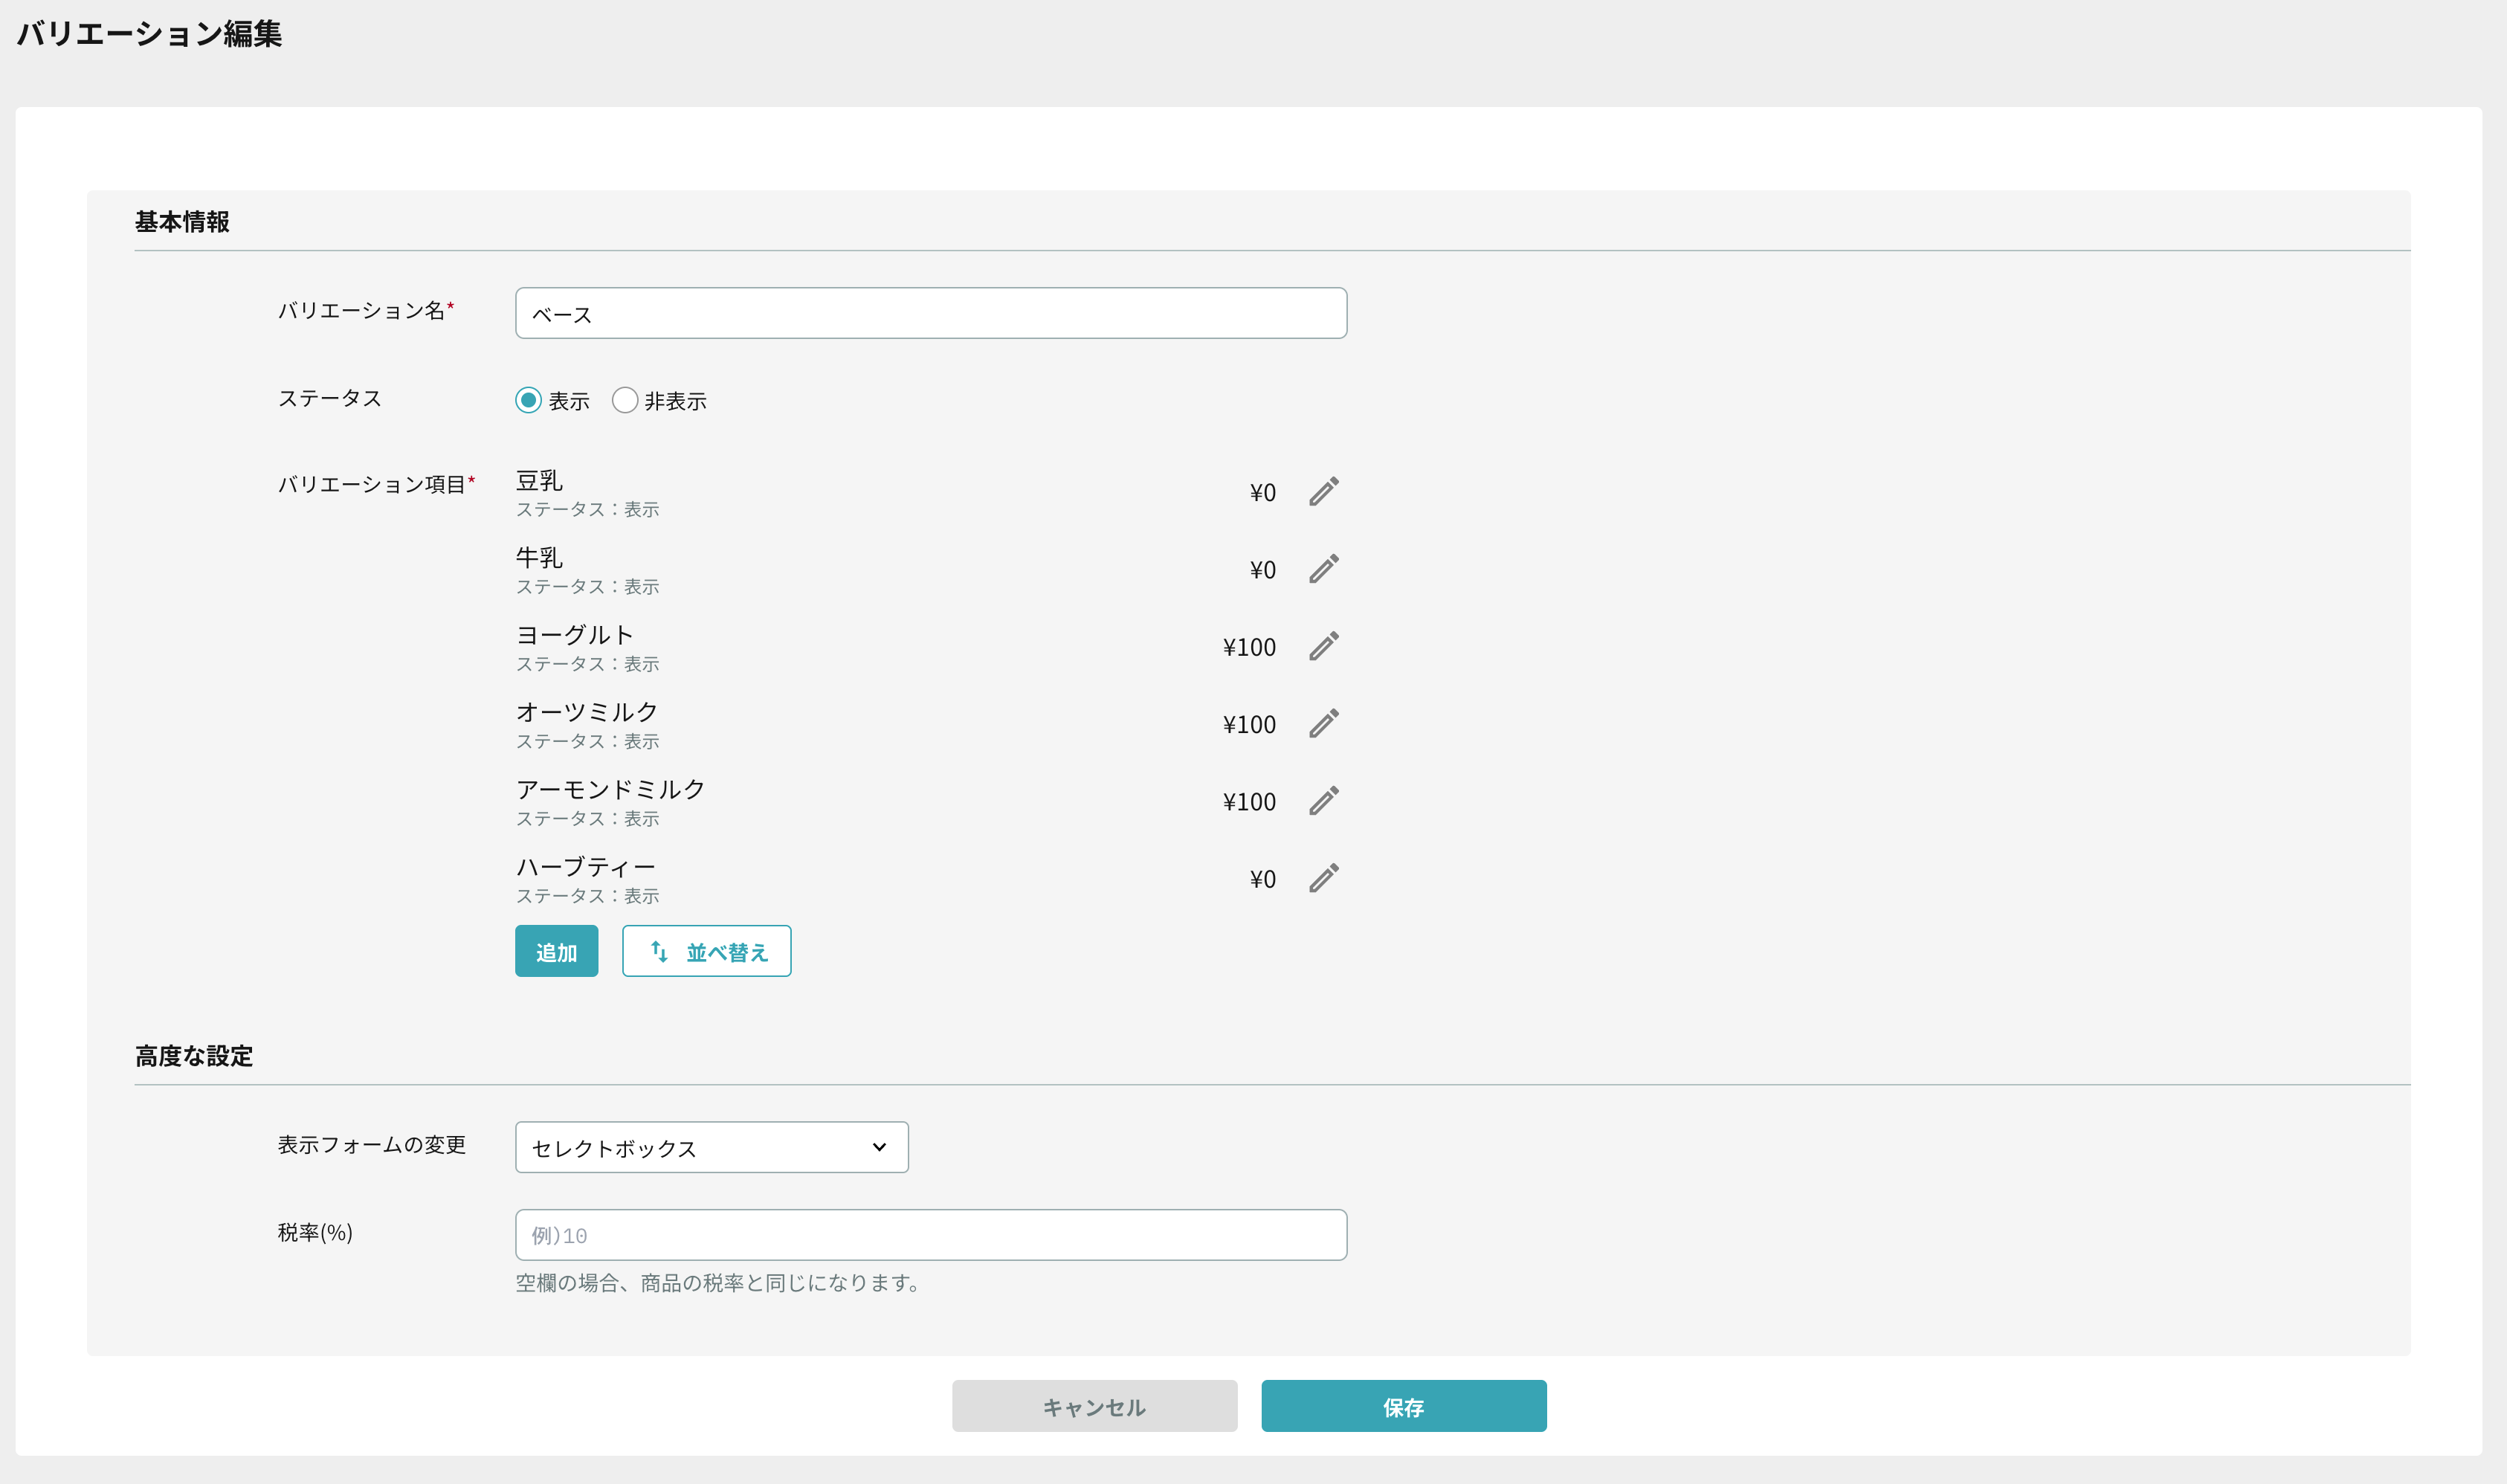Click the ¥0 price of 豆乳
This screenshot has height=1484, width=2507.
coord(1263,493)
